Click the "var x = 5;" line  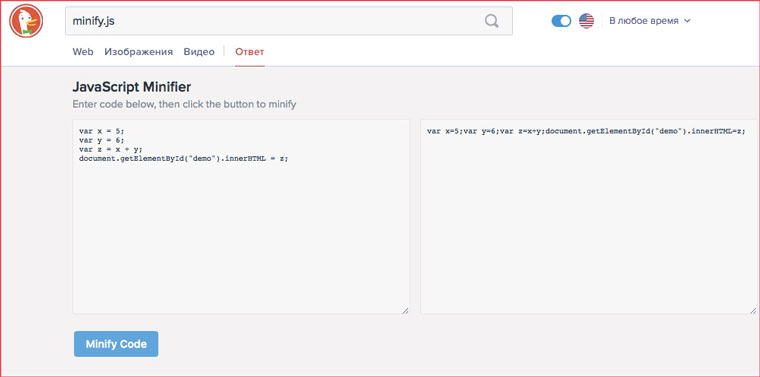point(101,131)
